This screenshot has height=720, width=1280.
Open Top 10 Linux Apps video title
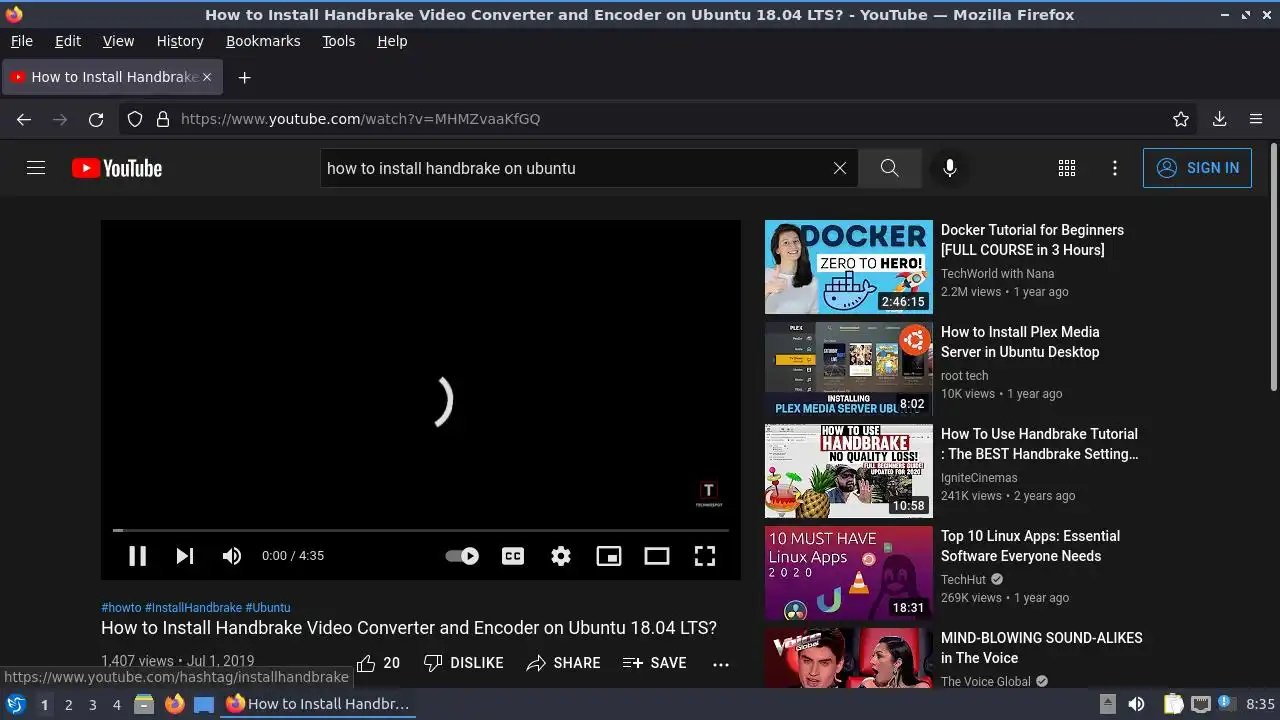[1030, 546]
